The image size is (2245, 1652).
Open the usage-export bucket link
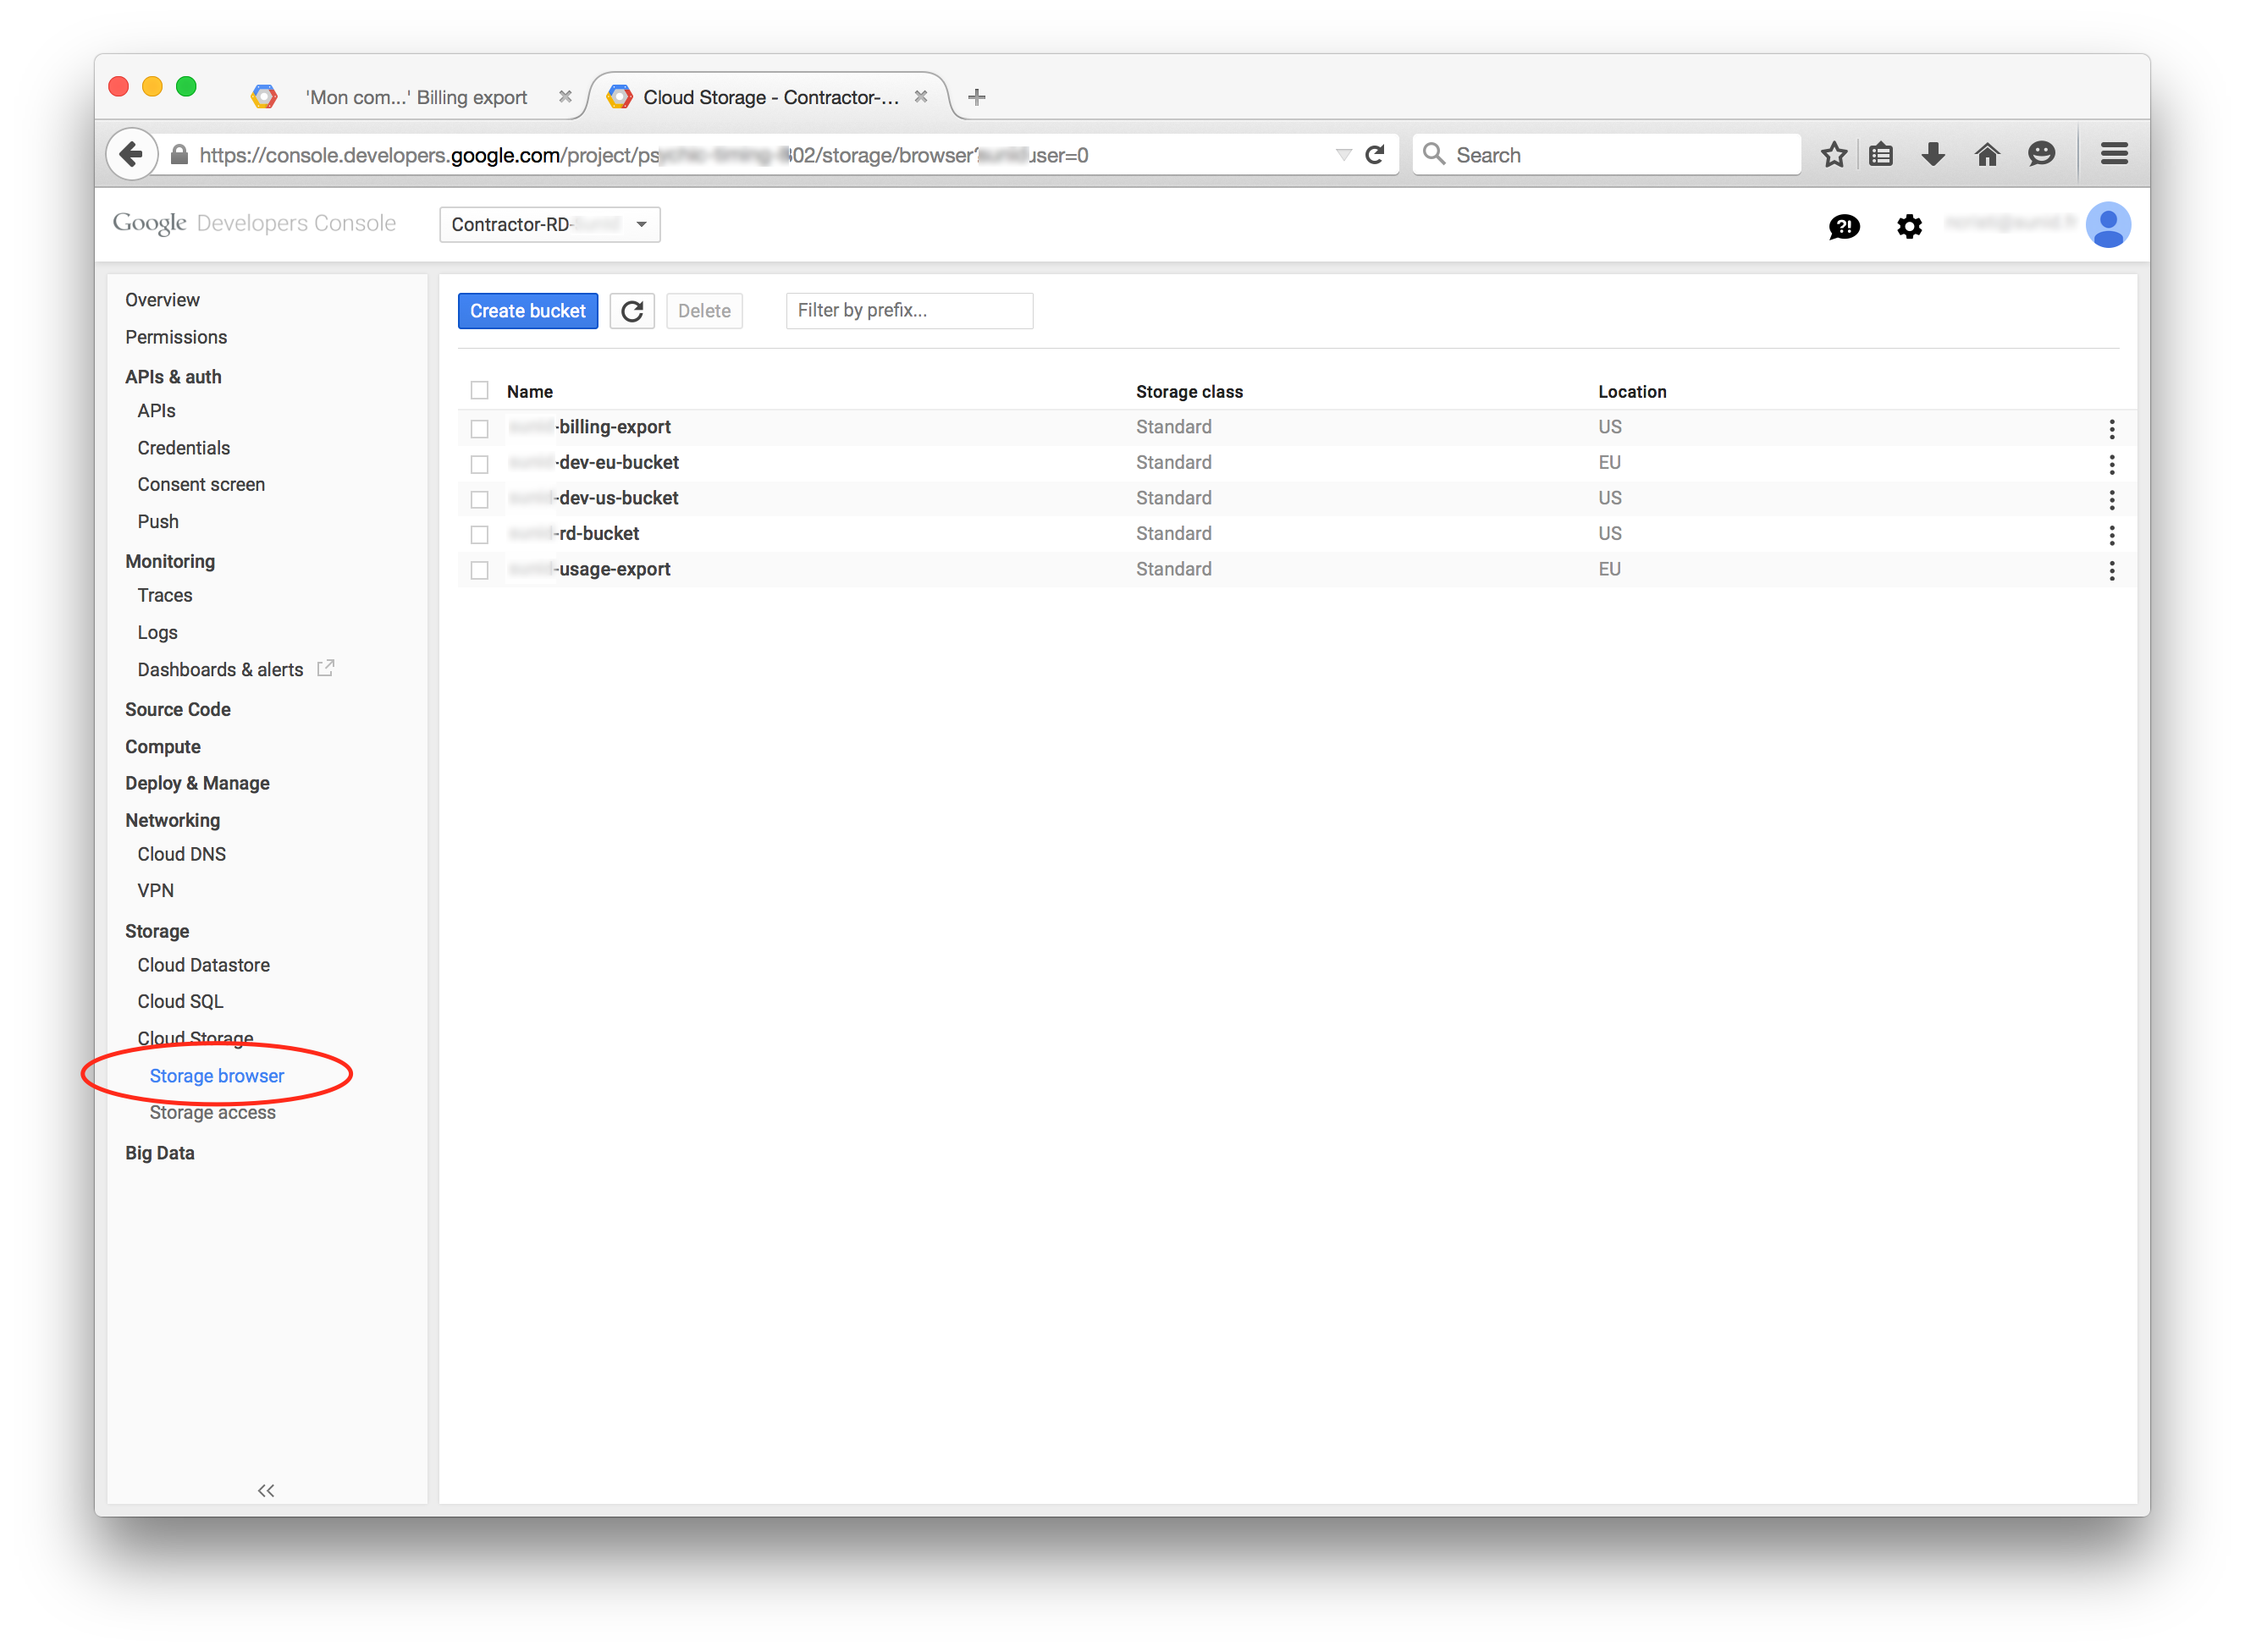[590, 569]
